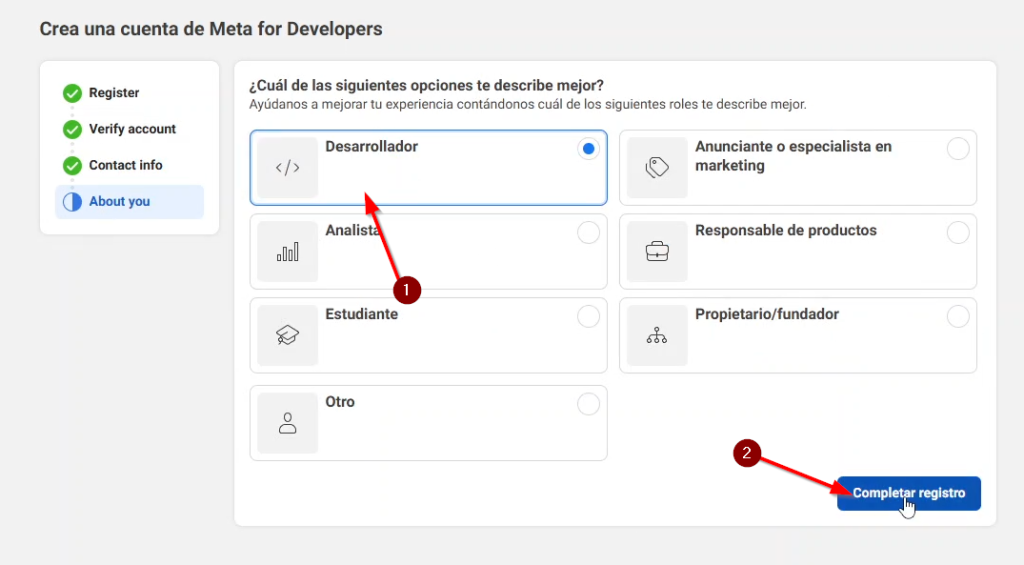Open the Register step
The image size is (1024, 565).
114,93
